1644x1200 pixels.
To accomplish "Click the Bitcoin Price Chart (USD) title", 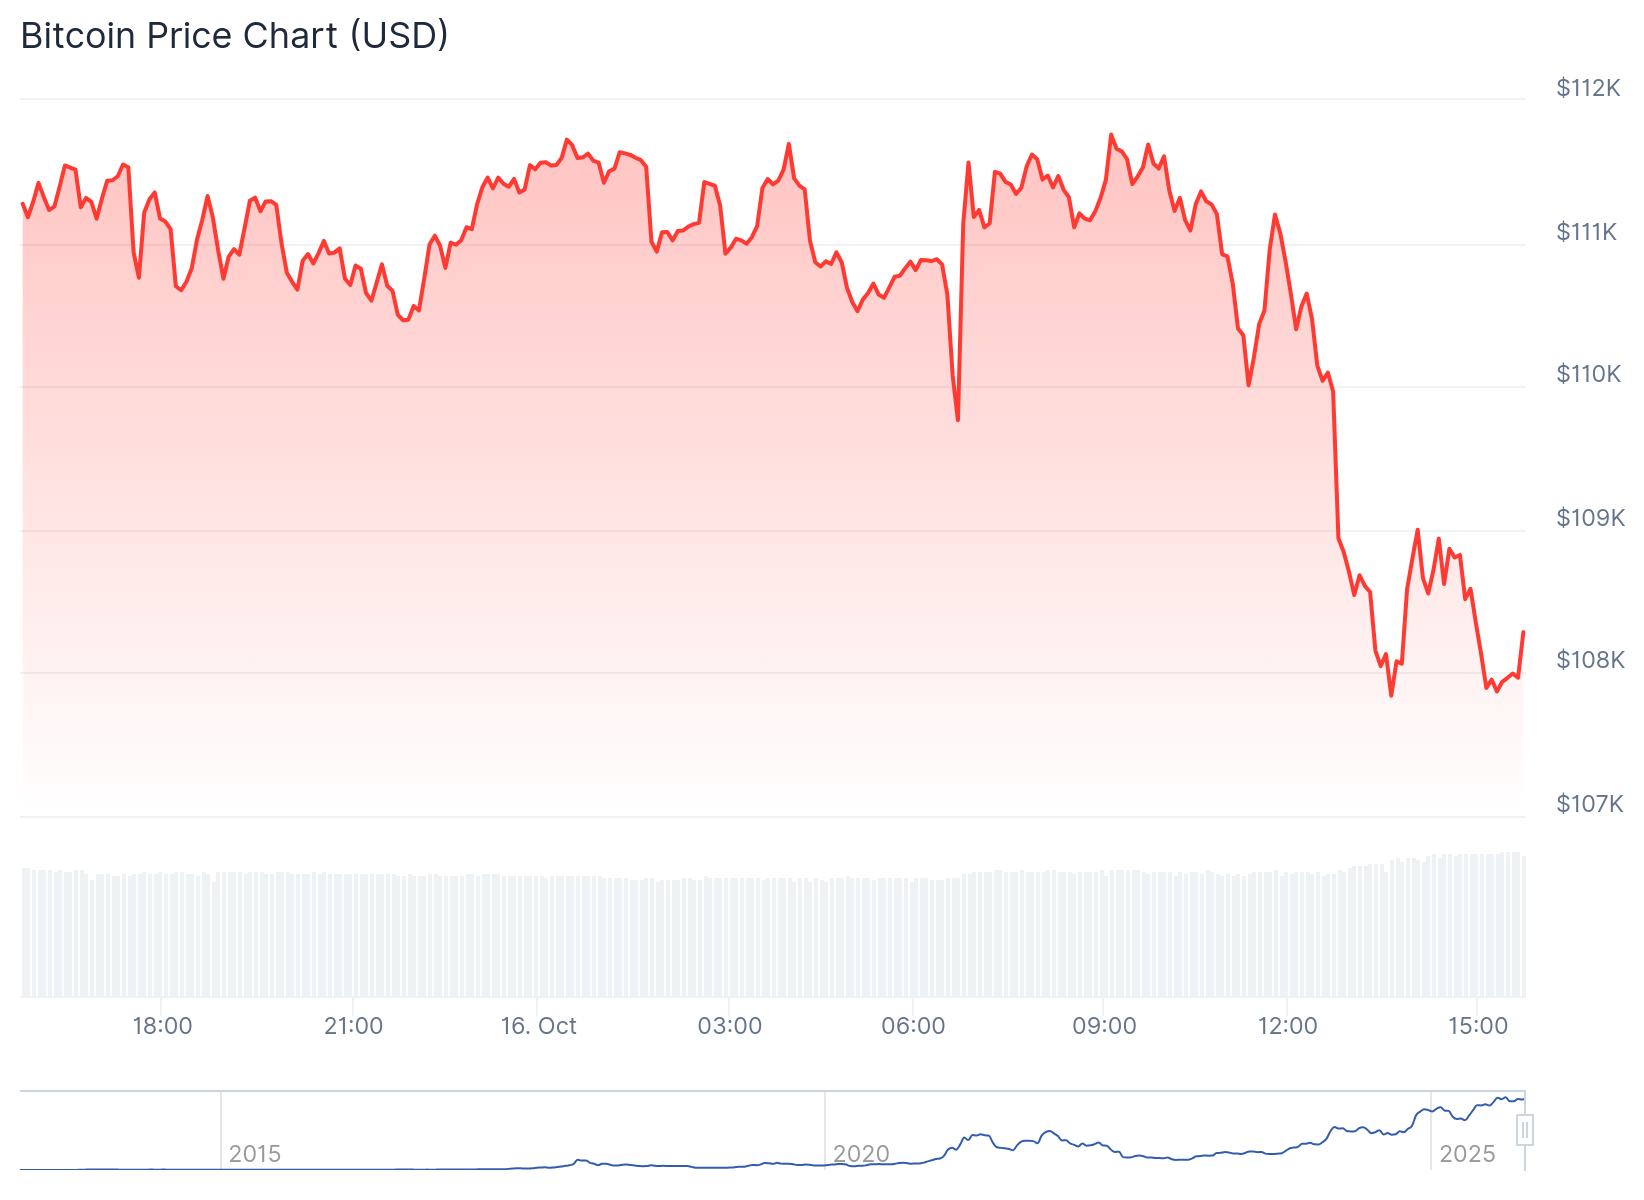I will 235,36.
